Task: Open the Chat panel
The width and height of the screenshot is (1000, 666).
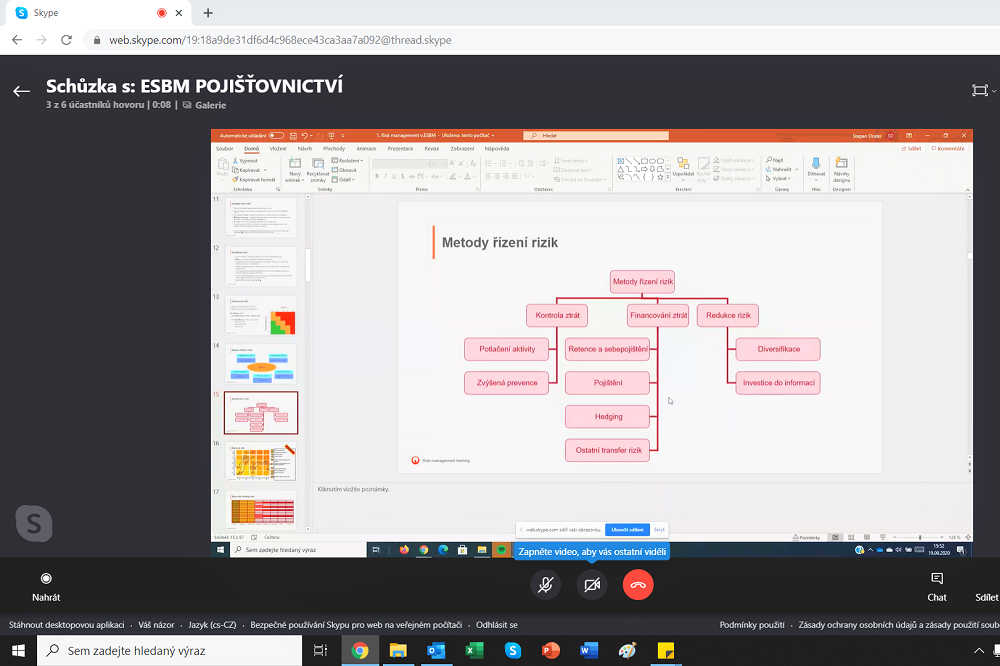Action: [936, 587]
